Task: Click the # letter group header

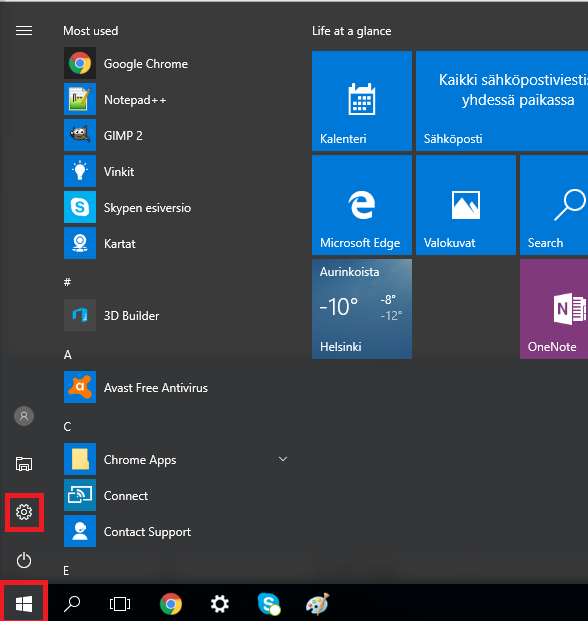Action: 67,282
